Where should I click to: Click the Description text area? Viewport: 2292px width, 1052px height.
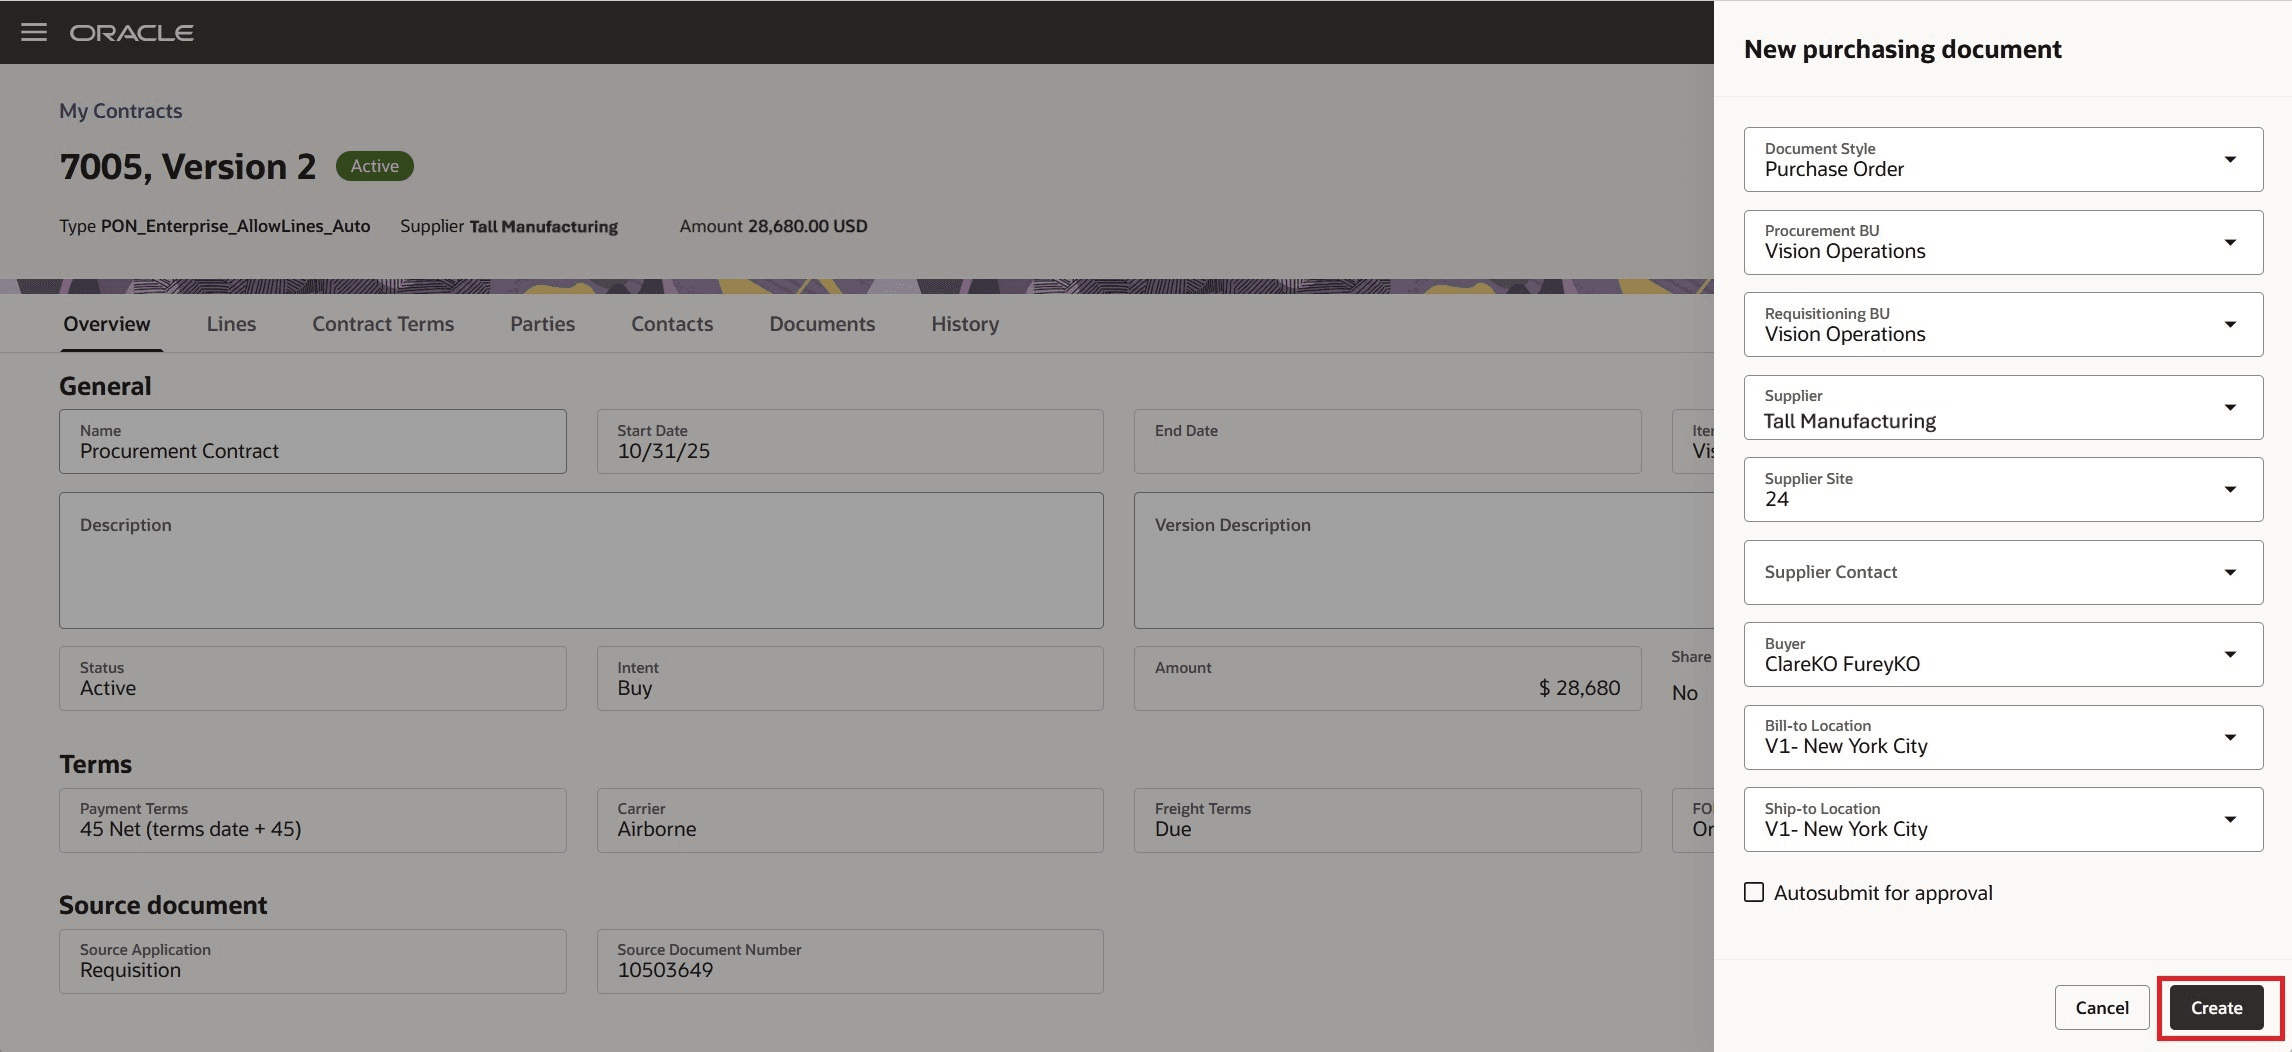click(580, 560)
